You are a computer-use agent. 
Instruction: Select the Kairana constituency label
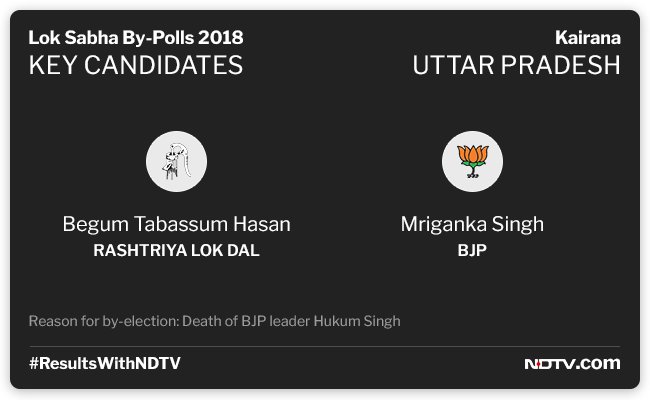coord(588,38)
